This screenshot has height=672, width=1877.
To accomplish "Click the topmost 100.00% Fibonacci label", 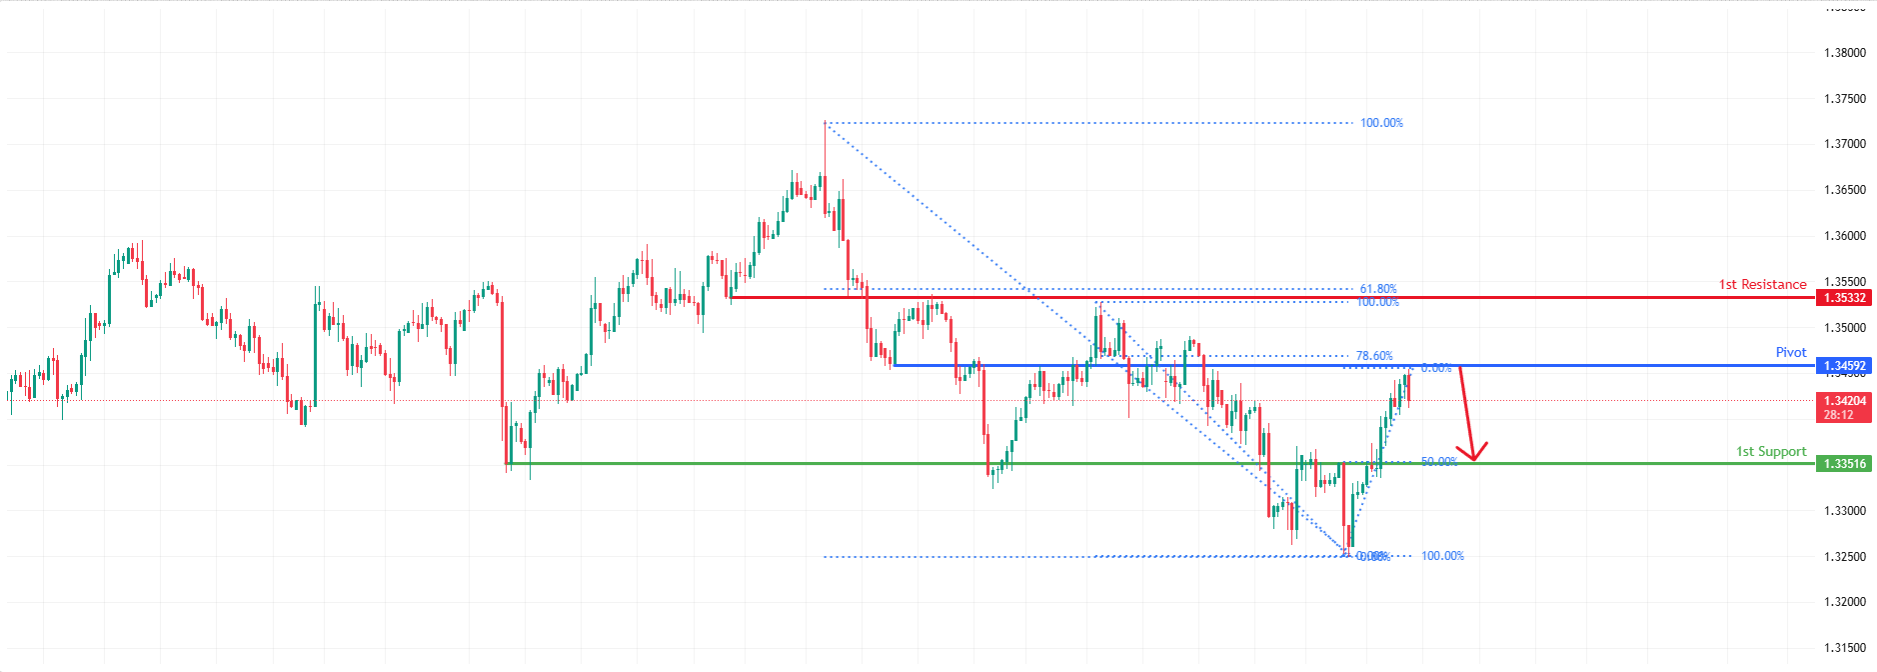I will point(1381,123).
